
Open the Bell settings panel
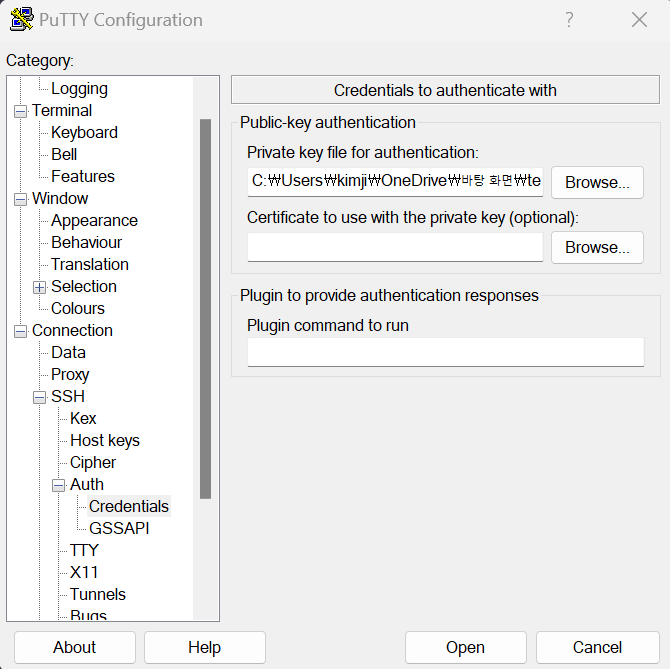pyautogui.click(x=64, y=155)
